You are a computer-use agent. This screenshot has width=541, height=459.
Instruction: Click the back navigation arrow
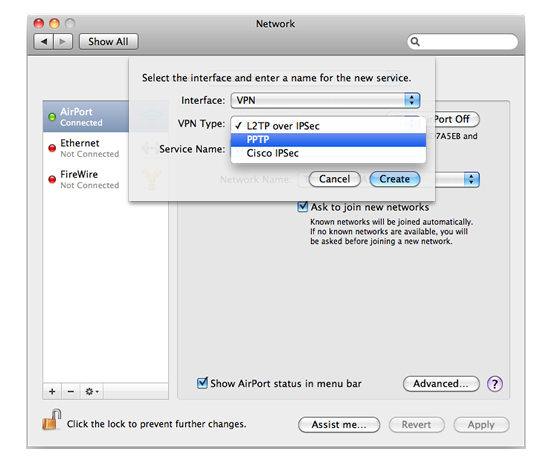[43, 42]
